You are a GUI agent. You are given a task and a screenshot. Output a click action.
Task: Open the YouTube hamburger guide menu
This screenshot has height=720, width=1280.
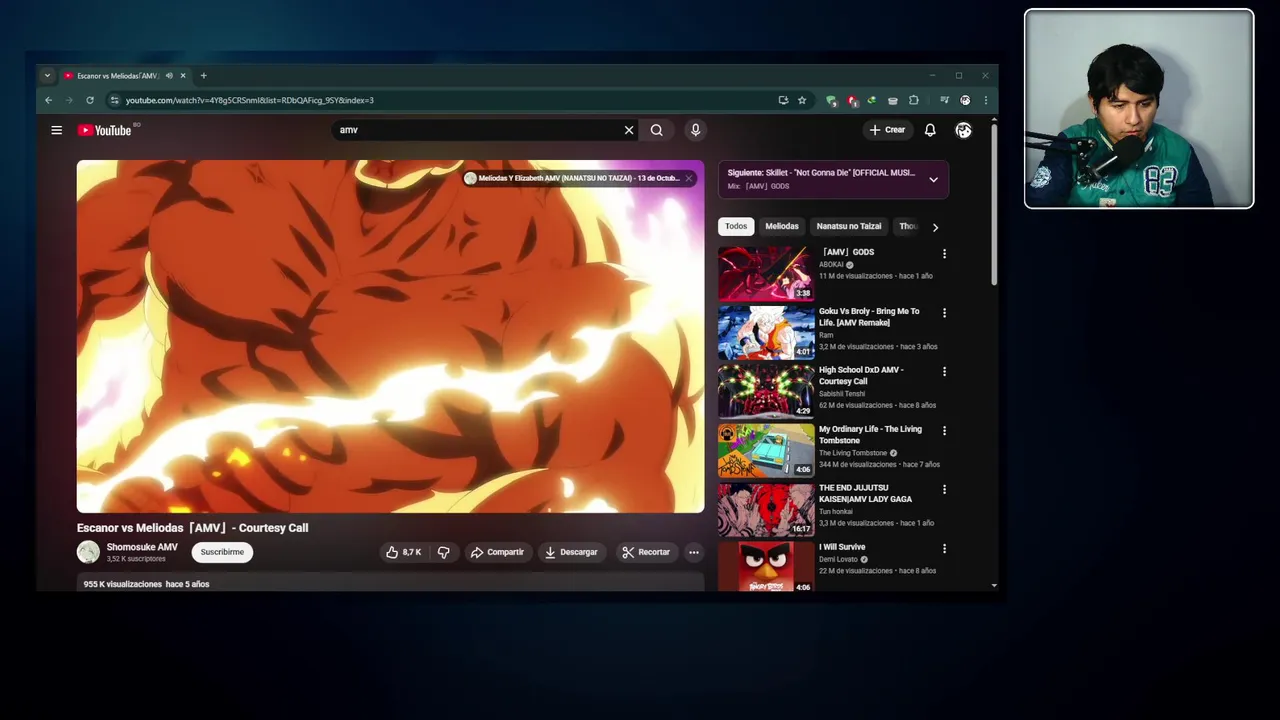(x=57, y=130)
